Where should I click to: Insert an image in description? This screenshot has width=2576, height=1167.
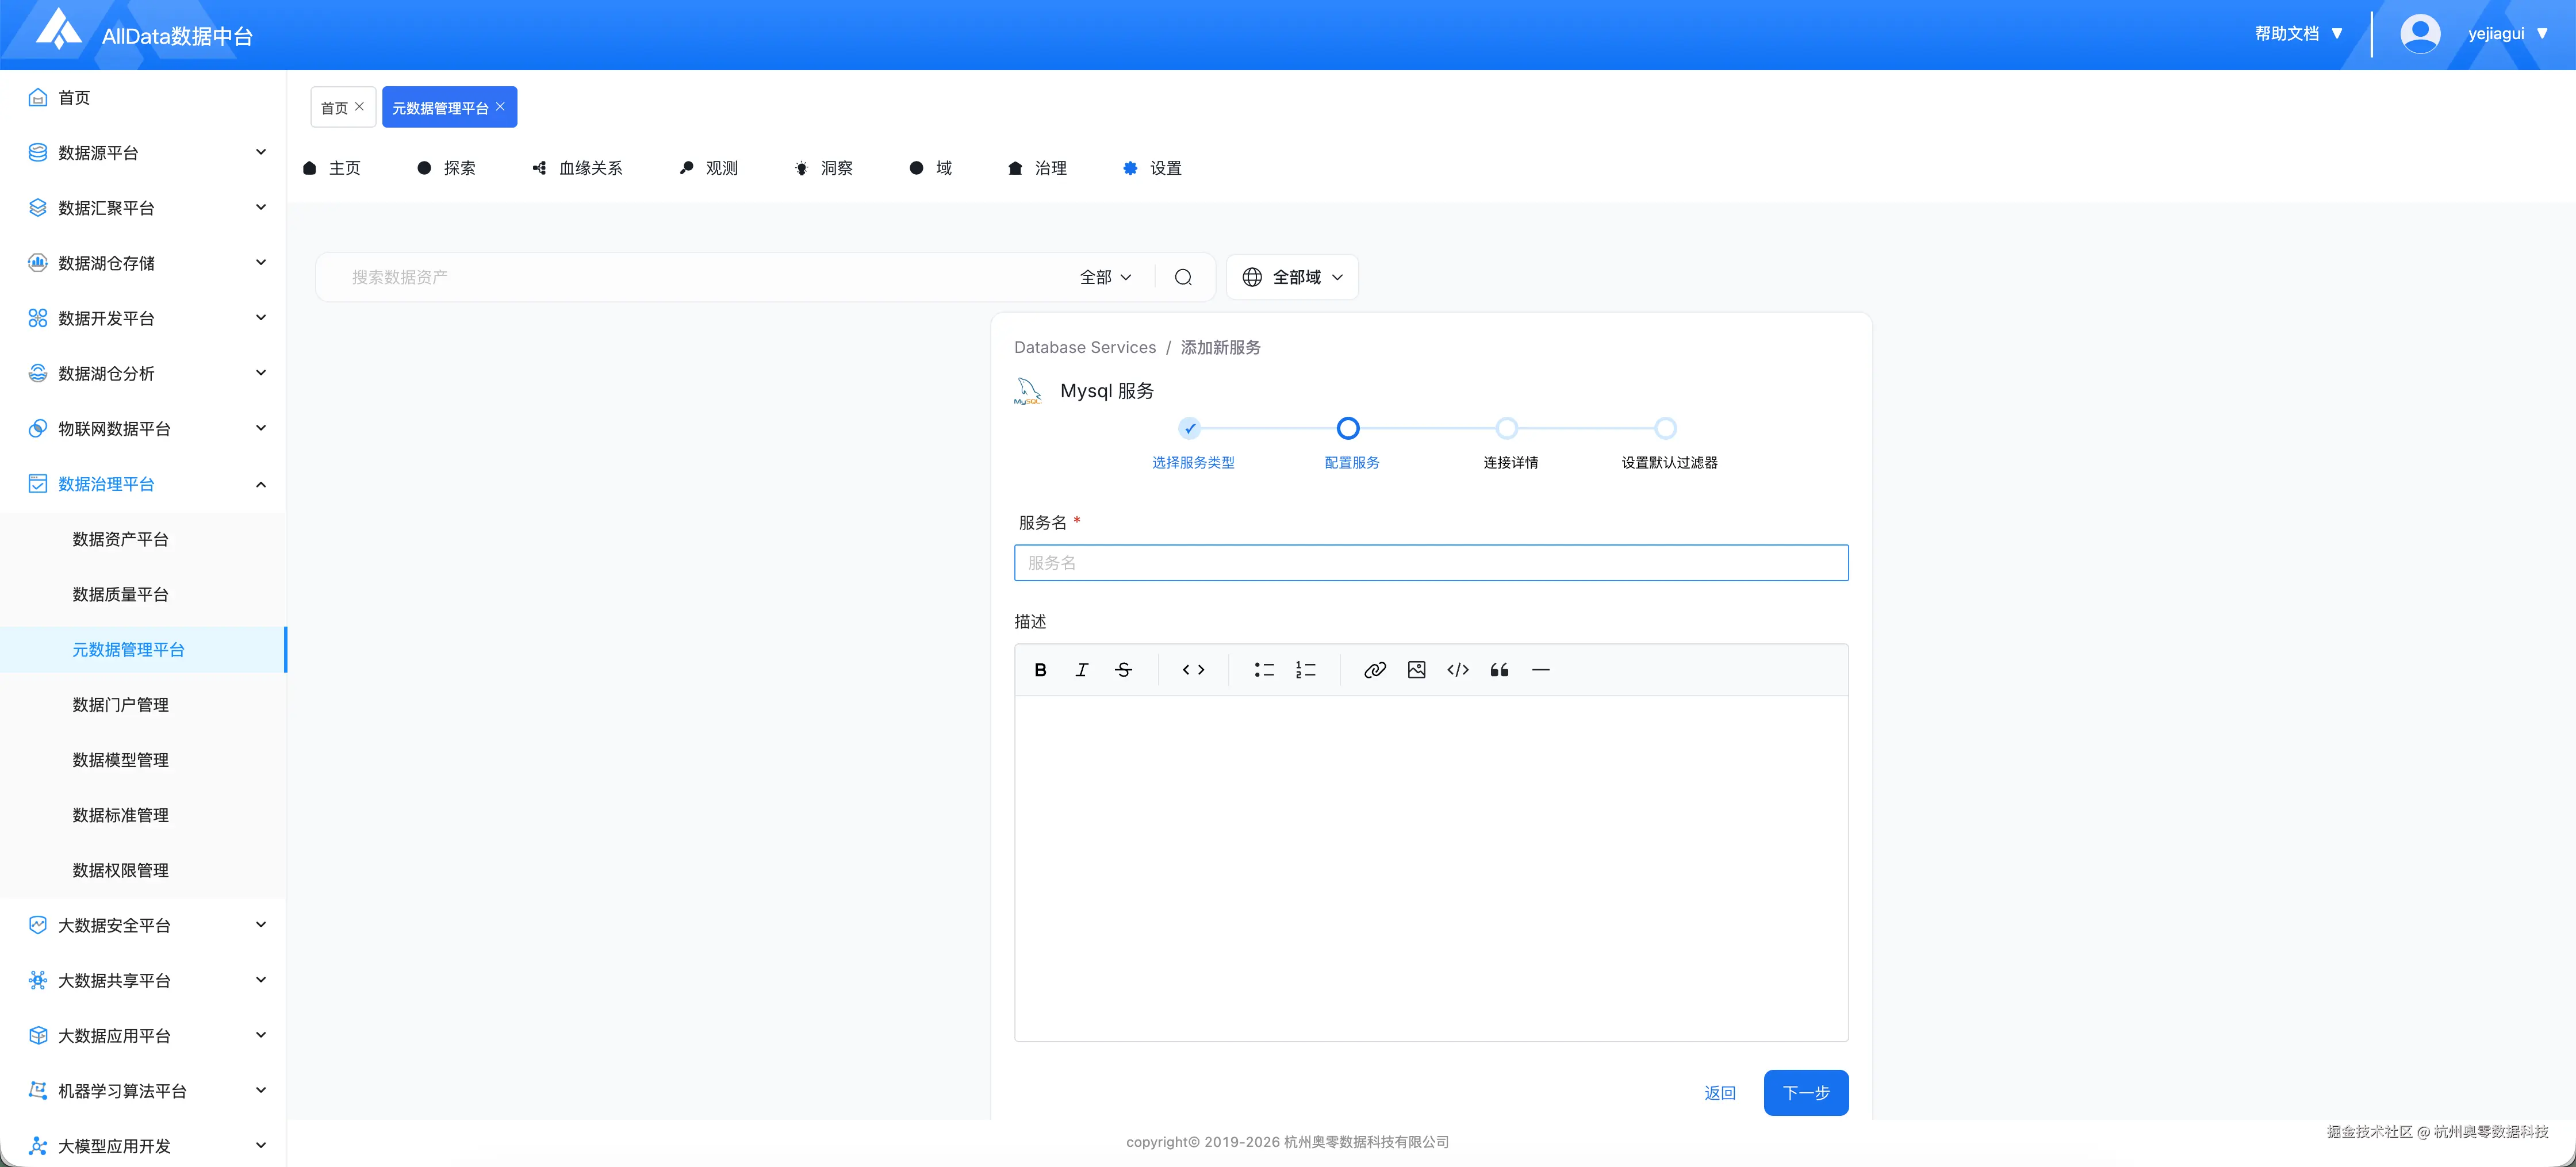(x=1416, y=670)
